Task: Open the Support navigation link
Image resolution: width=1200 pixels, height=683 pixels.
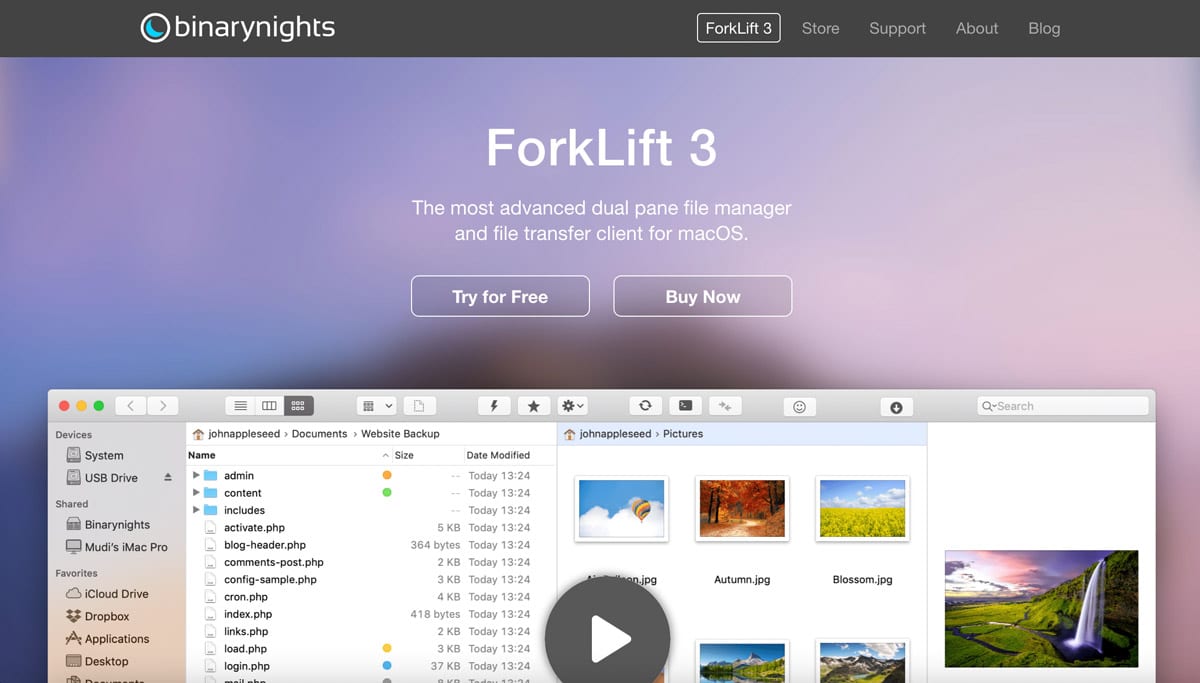Action: click(x=898, y=28)
